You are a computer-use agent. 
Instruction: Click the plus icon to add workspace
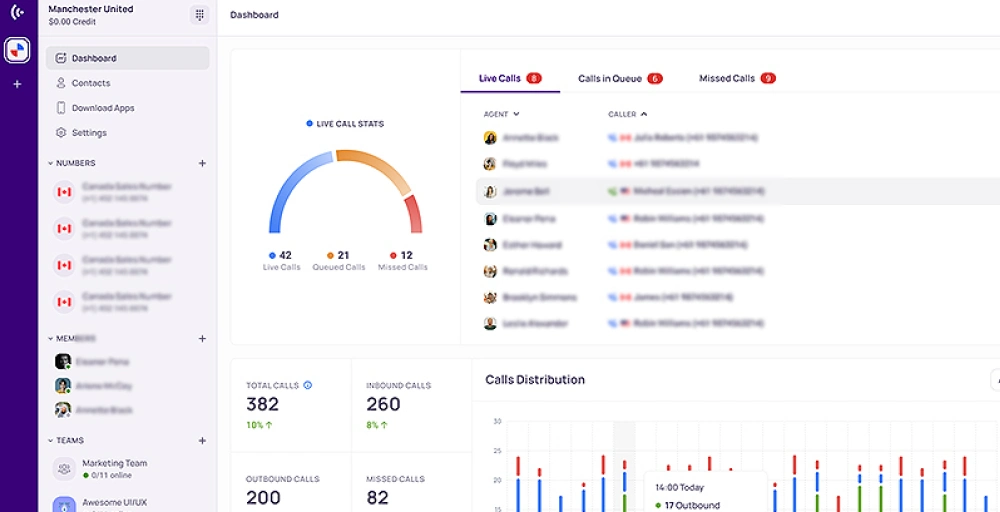click(x=17, y=84)
